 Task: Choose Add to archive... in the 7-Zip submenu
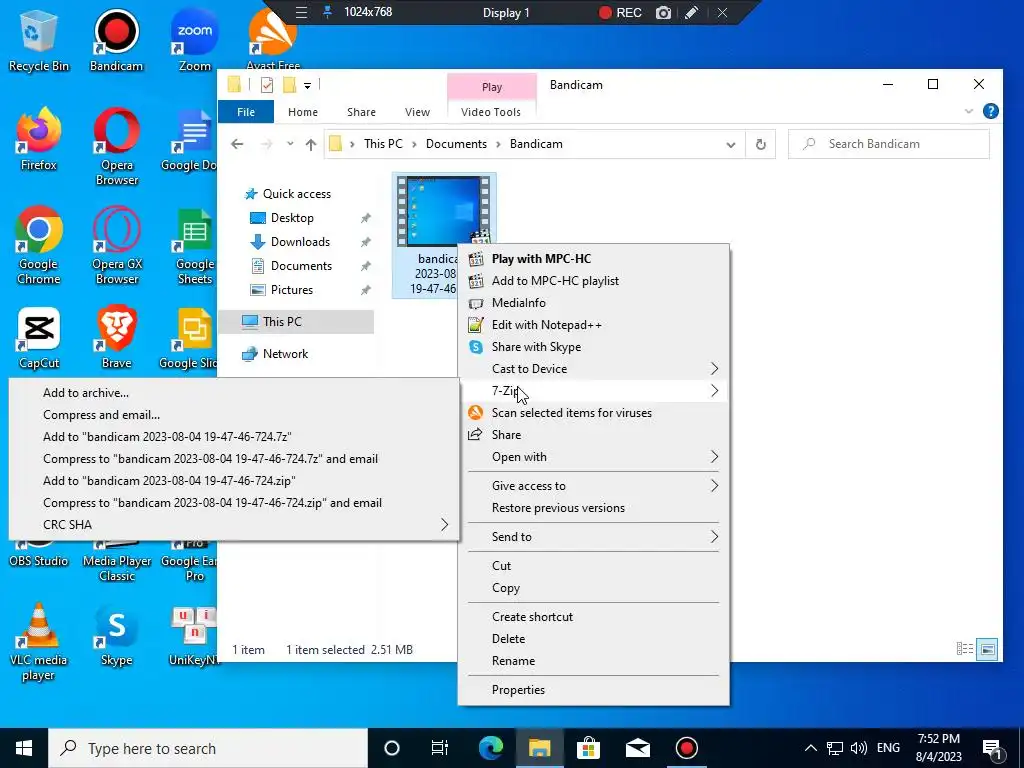(x=234, y=393)
